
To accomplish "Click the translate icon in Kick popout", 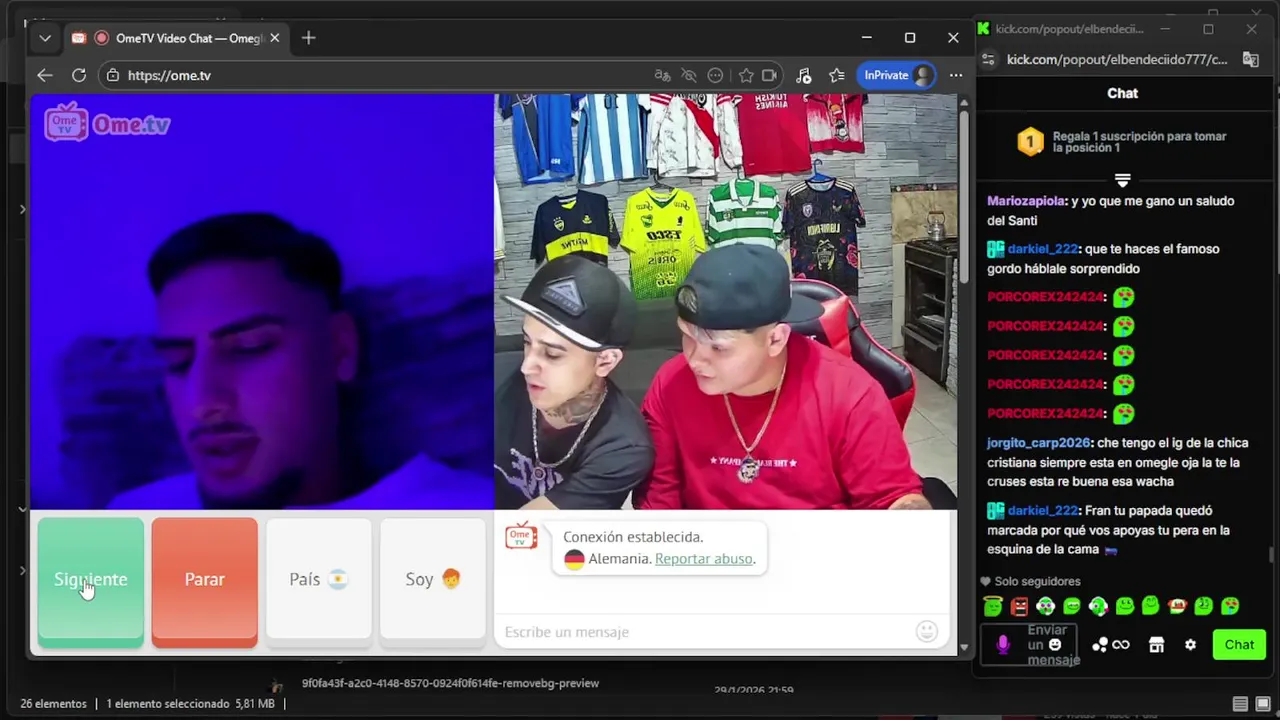I will click(x=1250, y=60).
